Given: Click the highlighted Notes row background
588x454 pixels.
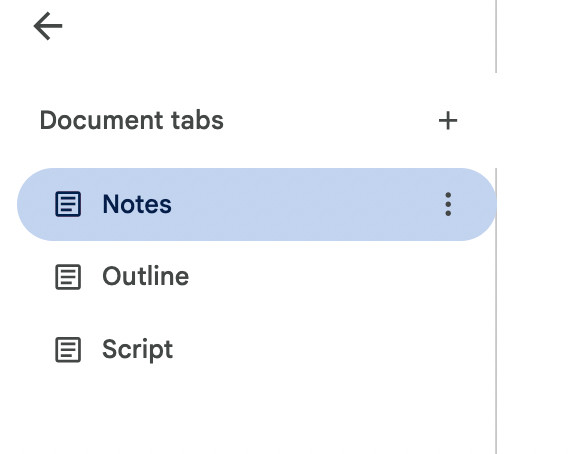Looking at the screenshot, I should coord(300,204).
